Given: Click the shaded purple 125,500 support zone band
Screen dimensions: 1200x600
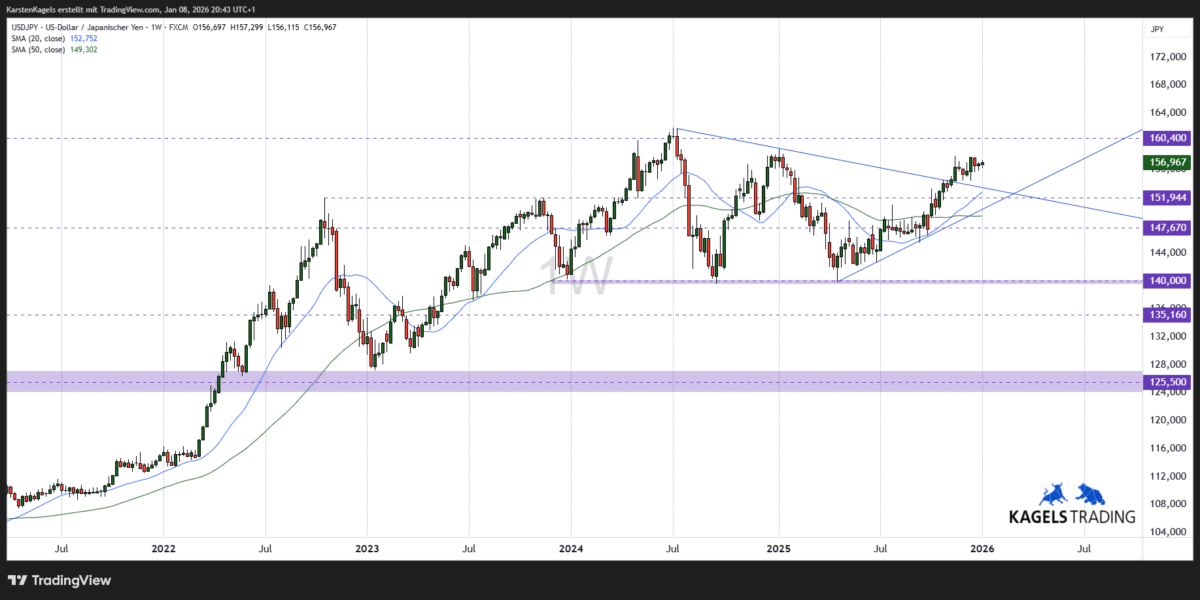Looking at the screenshot, I should [500, 381].
